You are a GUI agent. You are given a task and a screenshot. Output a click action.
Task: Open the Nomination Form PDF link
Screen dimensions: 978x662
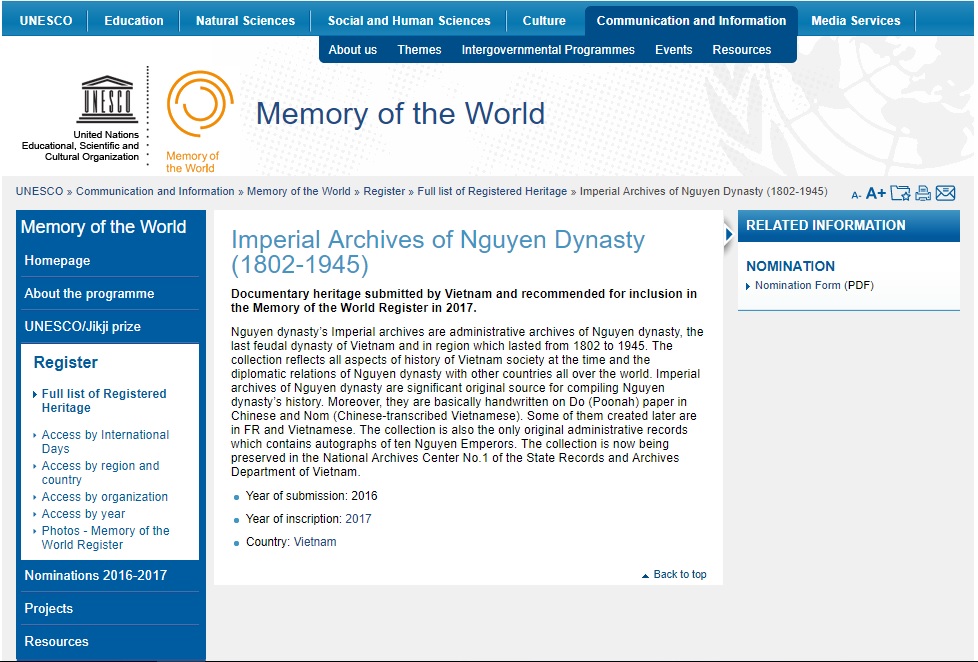pyautogui.click(x=814, y=286)
